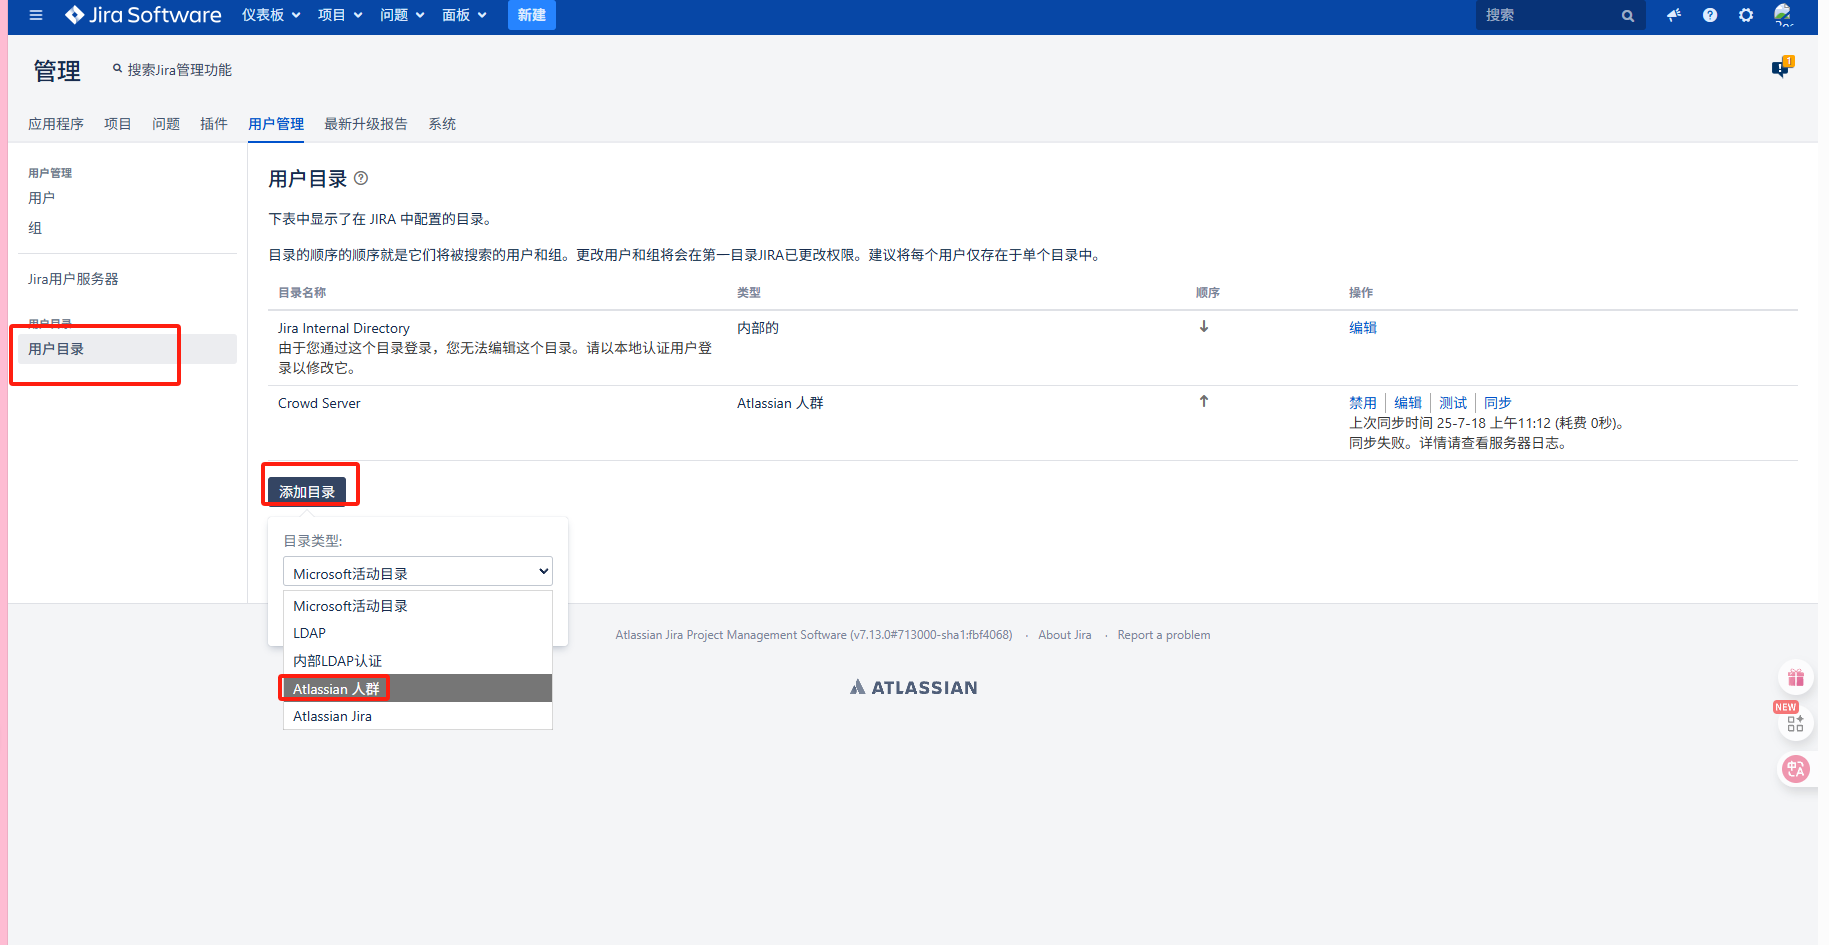This screenshot has height=945, width=1829.
Task: Switch to 项目 admin tab
Action: click(x=118, y=124)
